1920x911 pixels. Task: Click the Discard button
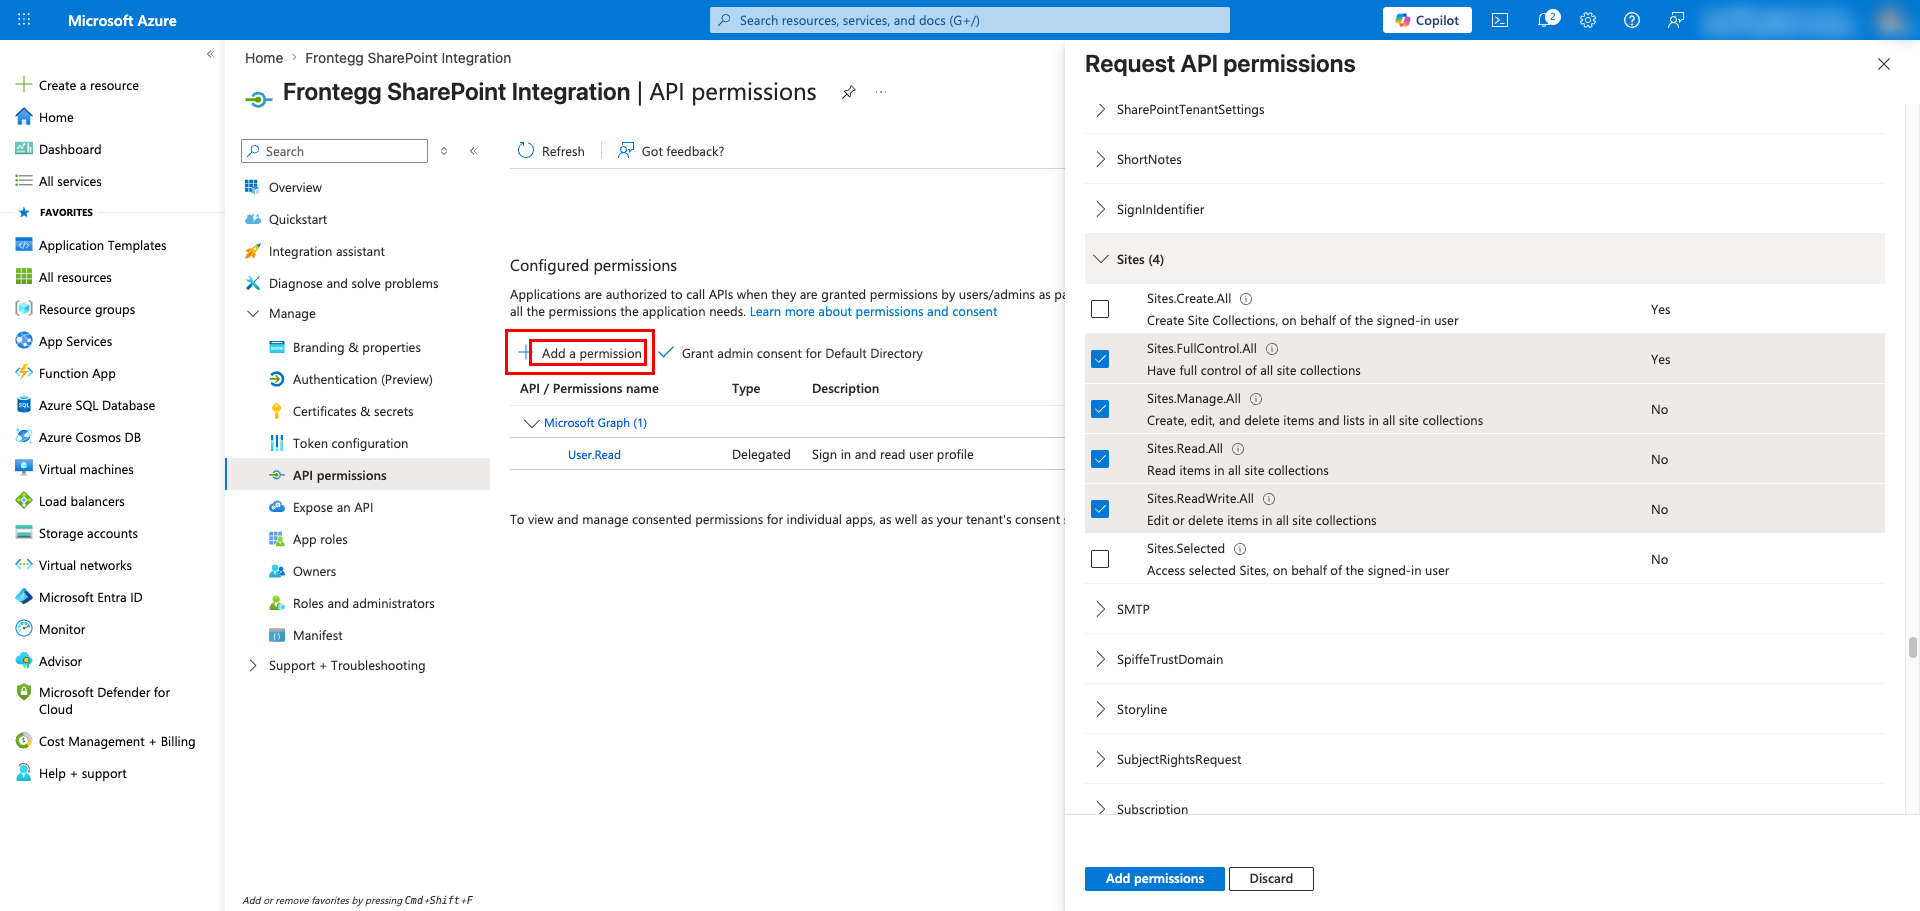(1271, 878)
